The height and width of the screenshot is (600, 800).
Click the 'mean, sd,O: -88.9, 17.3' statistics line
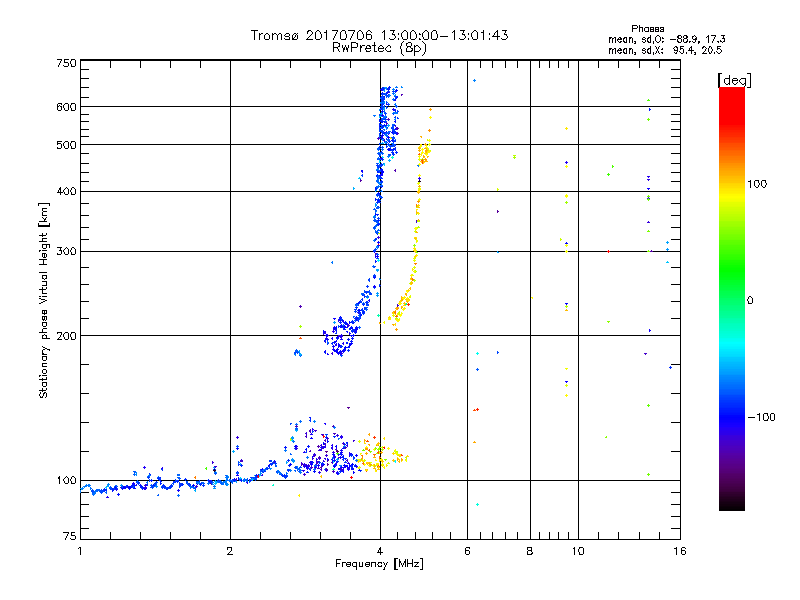667,39
